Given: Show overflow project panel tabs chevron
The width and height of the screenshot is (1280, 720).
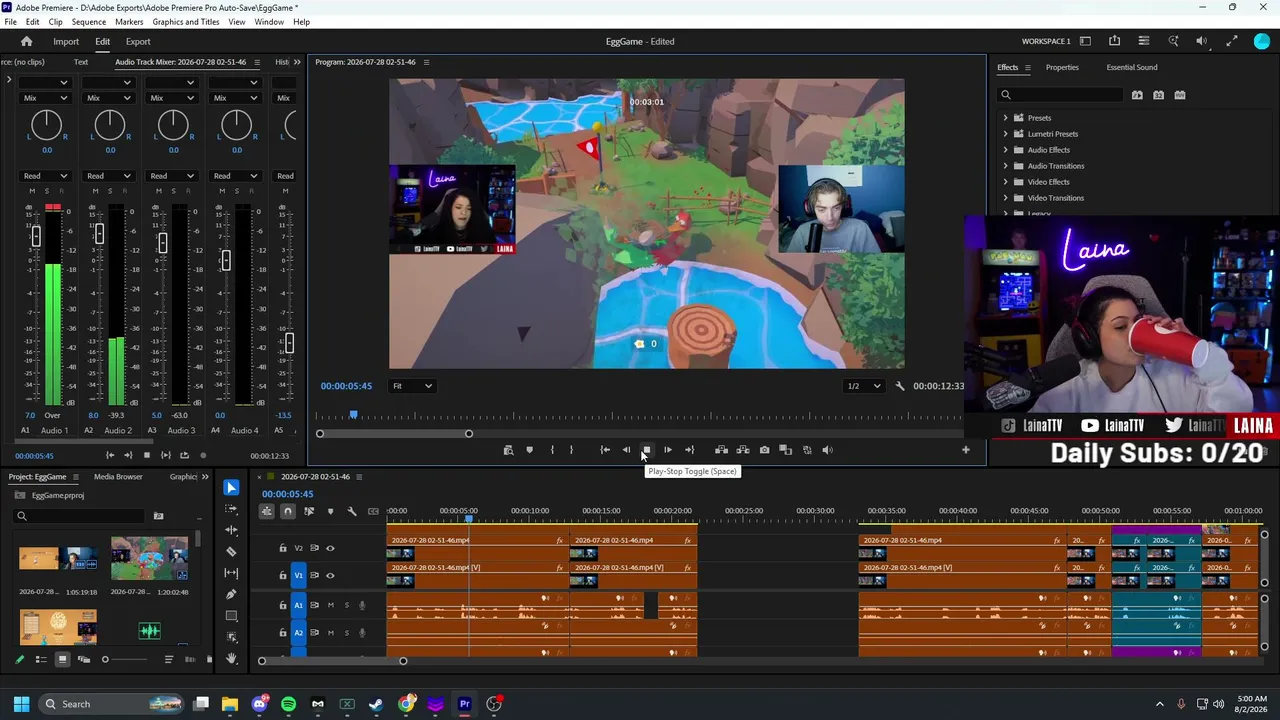Looking at the screenshot, I should [205, 477].
